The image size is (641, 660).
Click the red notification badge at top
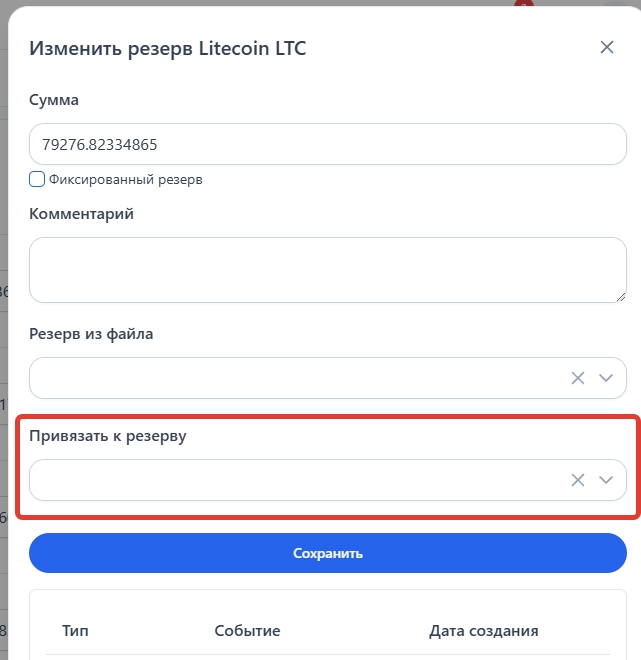click(522, 5)
